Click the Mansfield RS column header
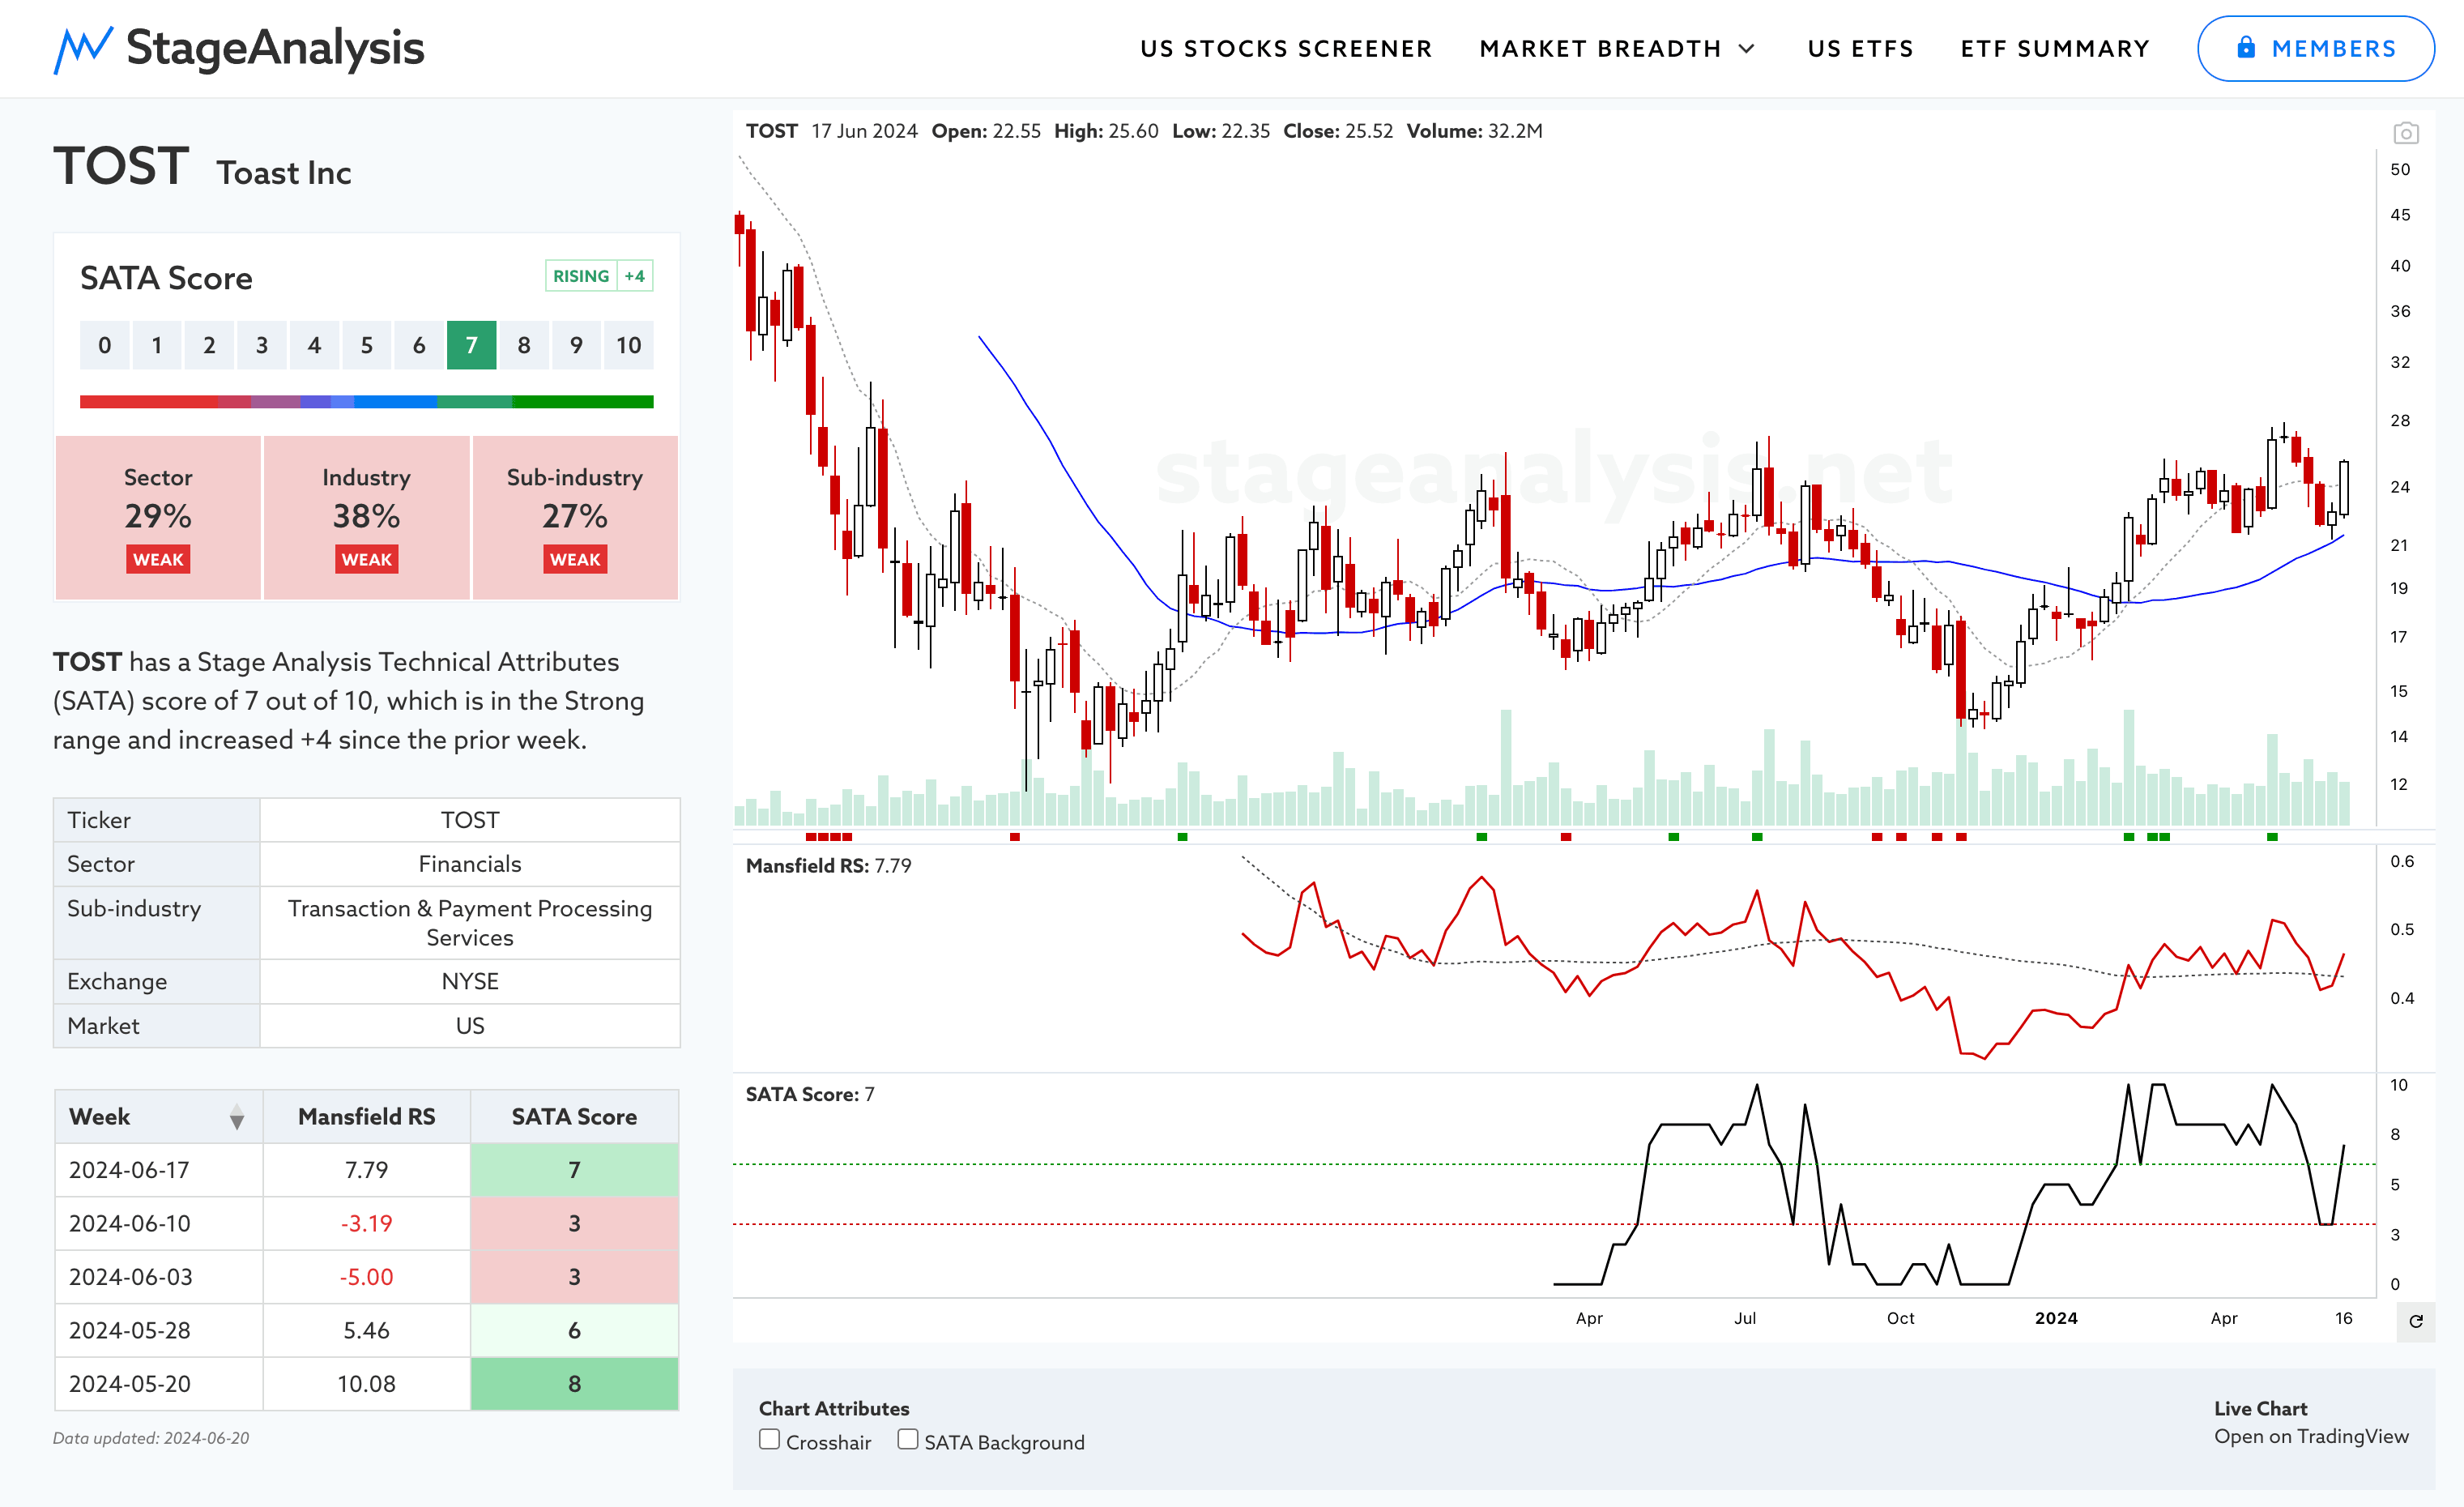The width and height of the screenshot is (2464, 1507). pos(366,1117)
